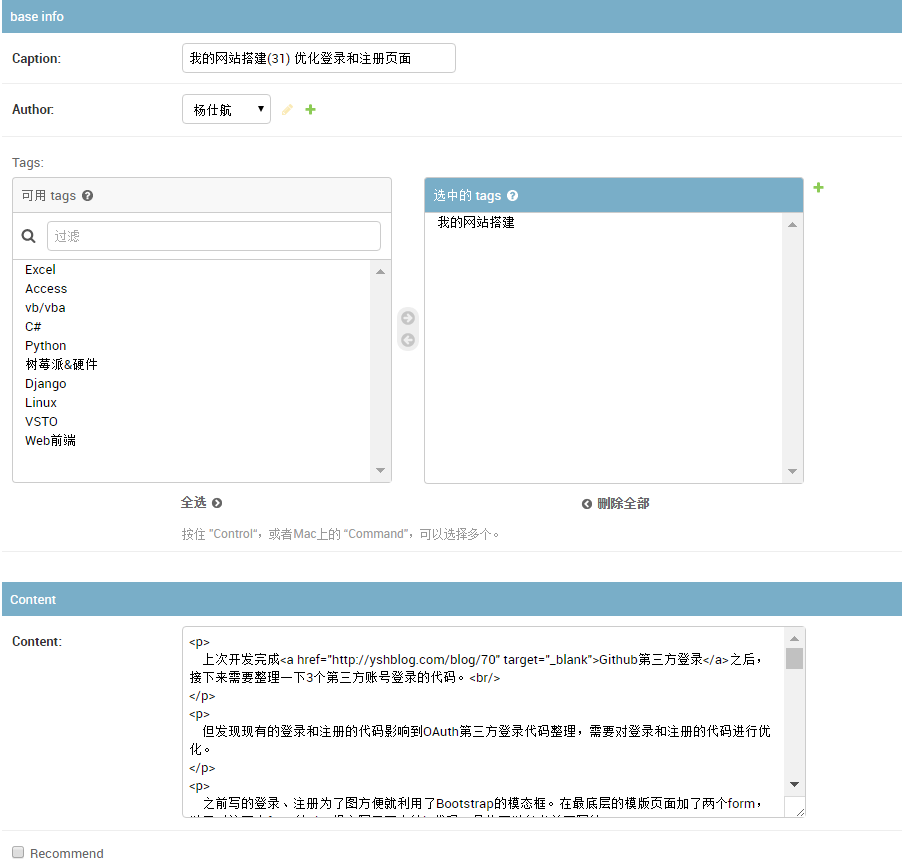Click the Caption label
The width and height of the screenshot is (910, 864).
(x=36, y=59)
